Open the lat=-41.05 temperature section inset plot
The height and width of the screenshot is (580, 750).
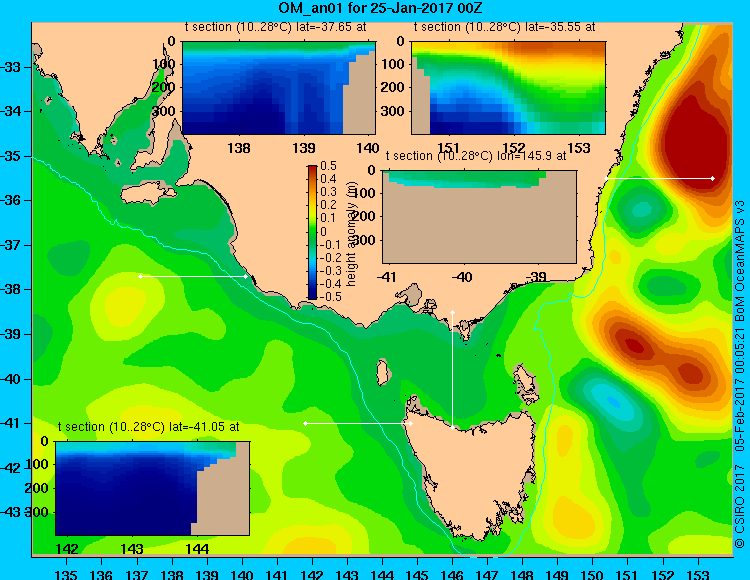(x=152, y=488)
